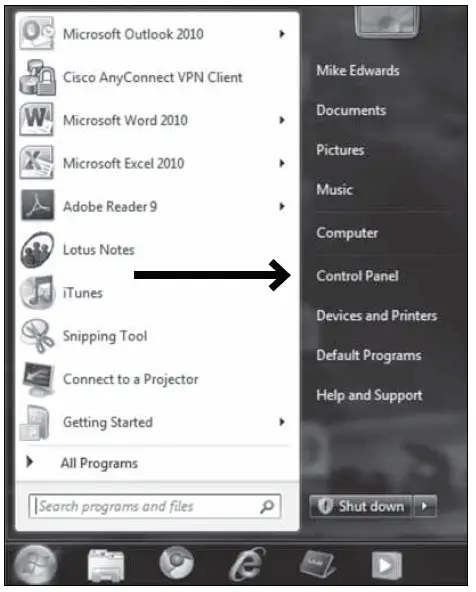Open the Shut down options arrow
Image resolution: width=476 pixels, height=592 pixels.
(x=425, y=506)
